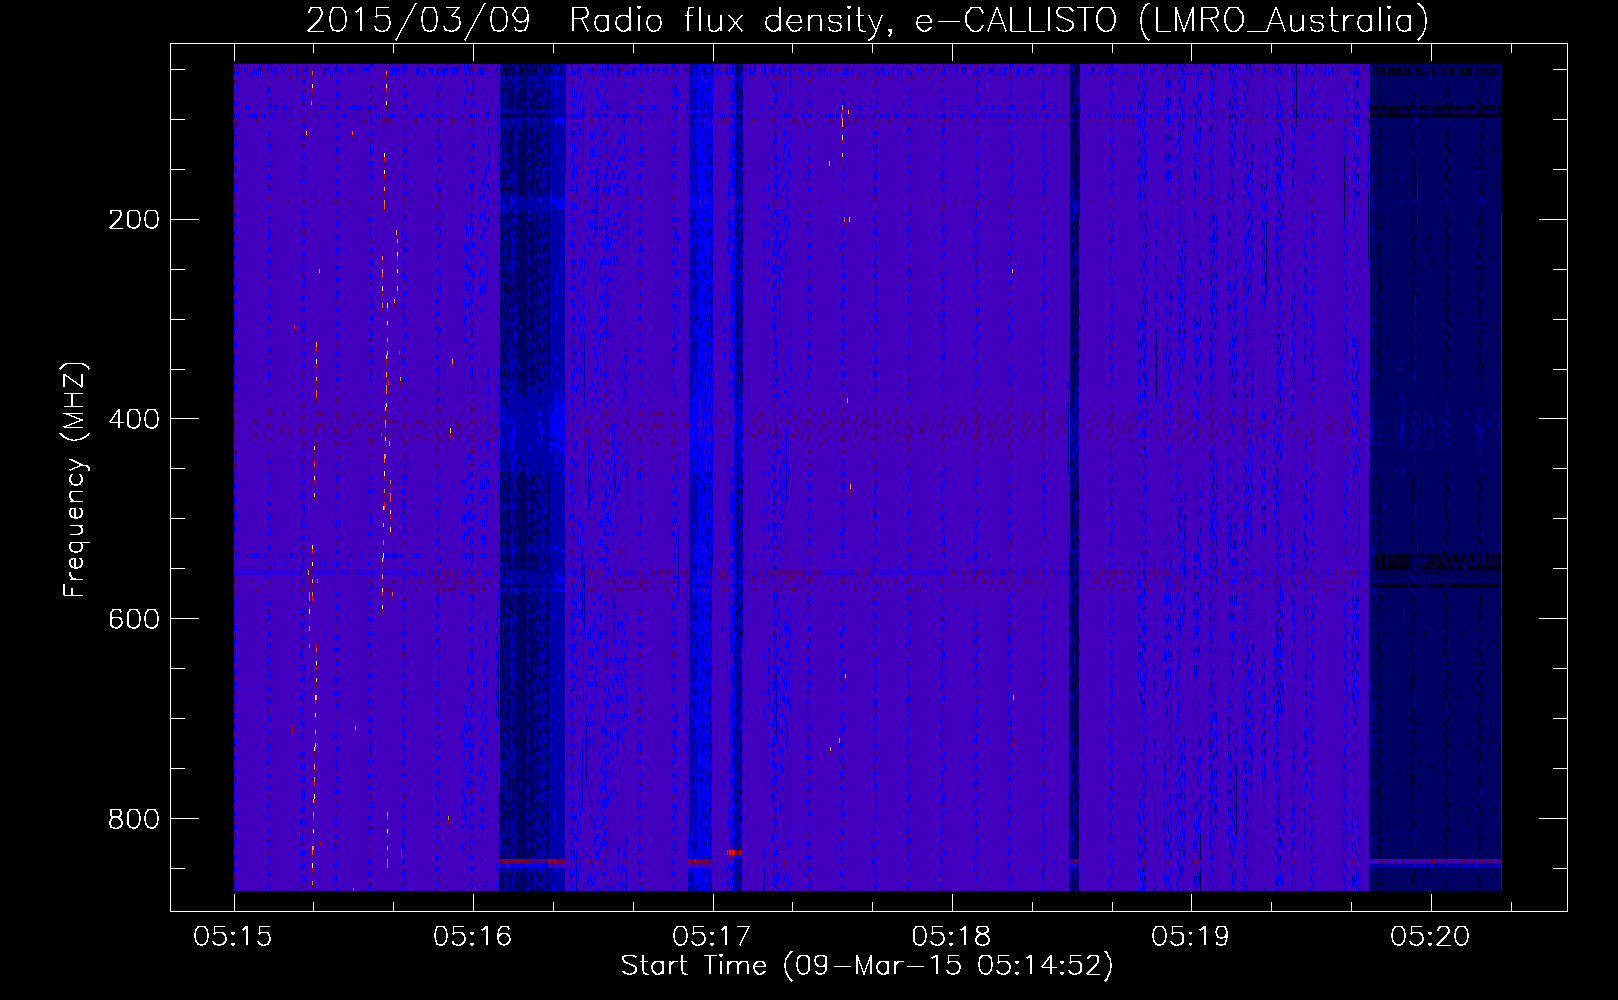
Task: Click the 05:15 time tick label
Action: click(x=233, y=937)
